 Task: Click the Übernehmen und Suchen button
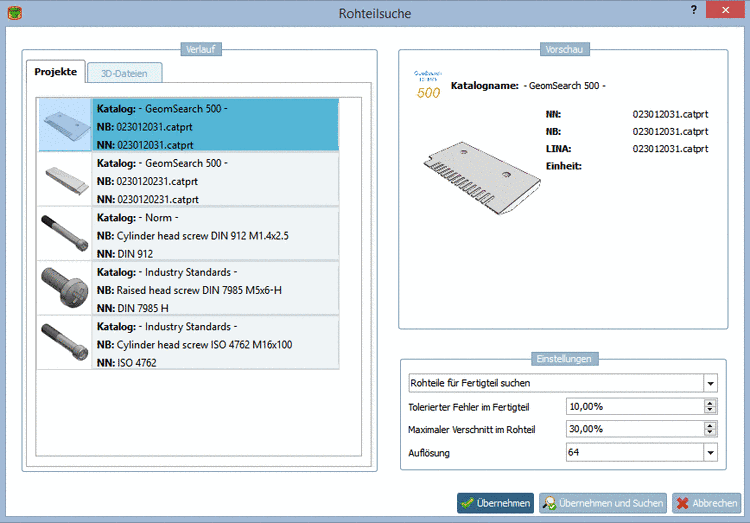coord(603,503)
